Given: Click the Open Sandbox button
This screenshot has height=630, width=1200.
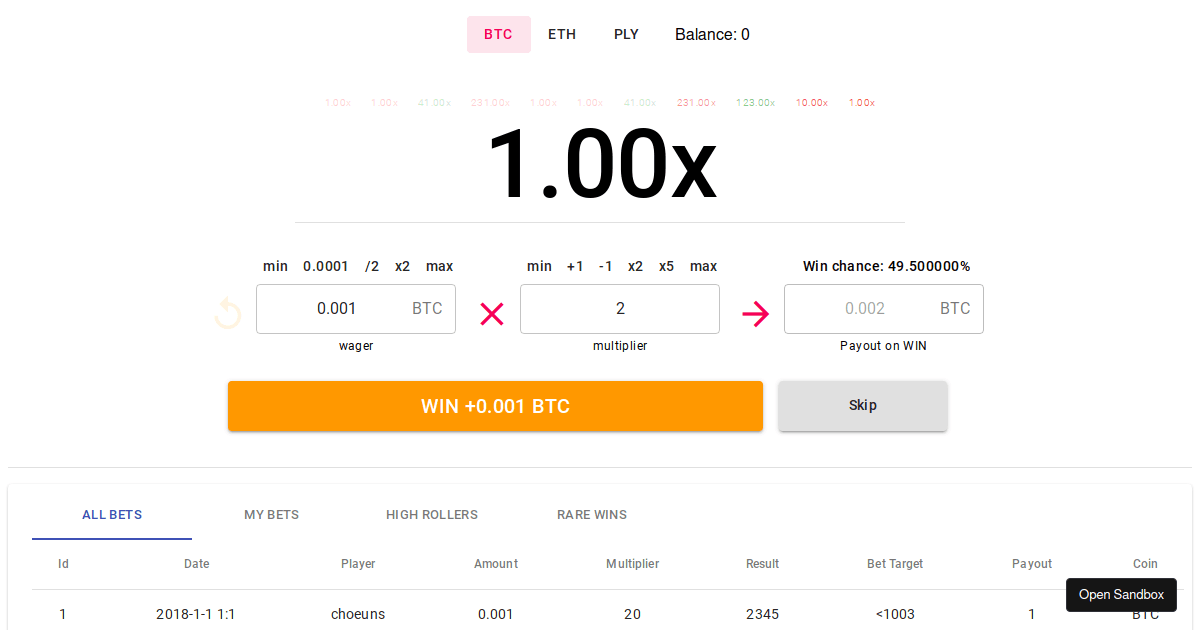Looking at the screenshot, I should (1121, 595).
